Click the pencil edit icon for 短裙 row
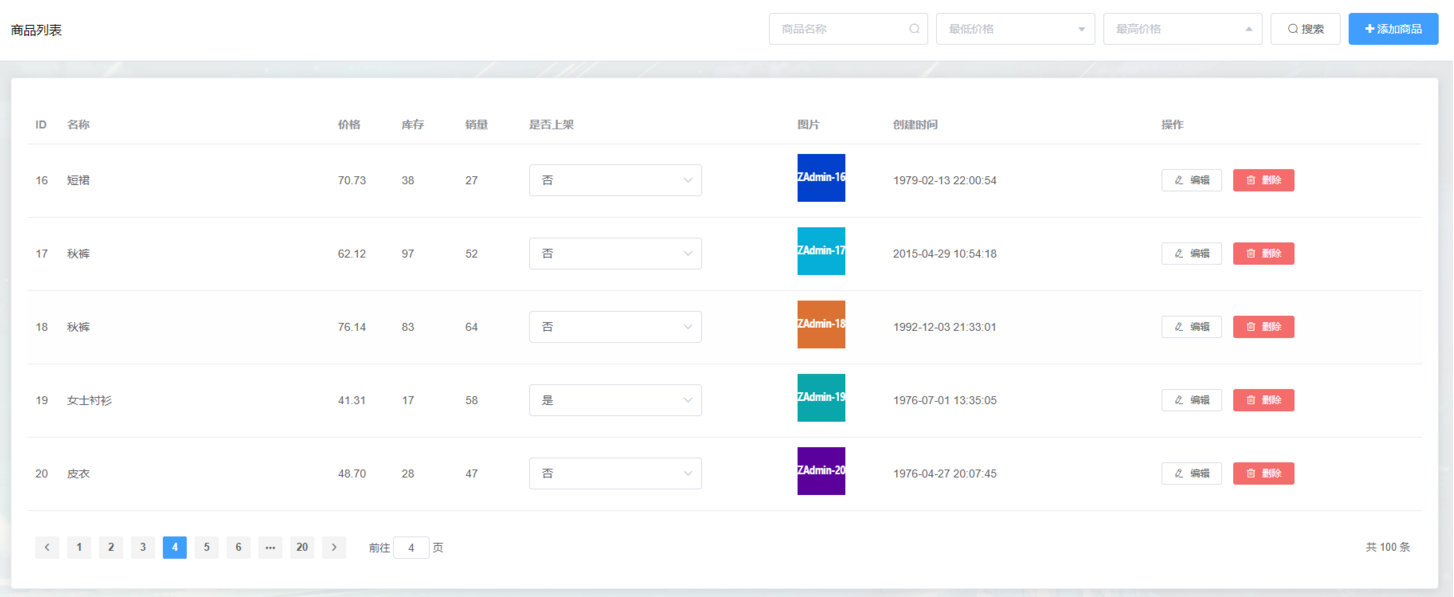 (x=1178, y=180)
